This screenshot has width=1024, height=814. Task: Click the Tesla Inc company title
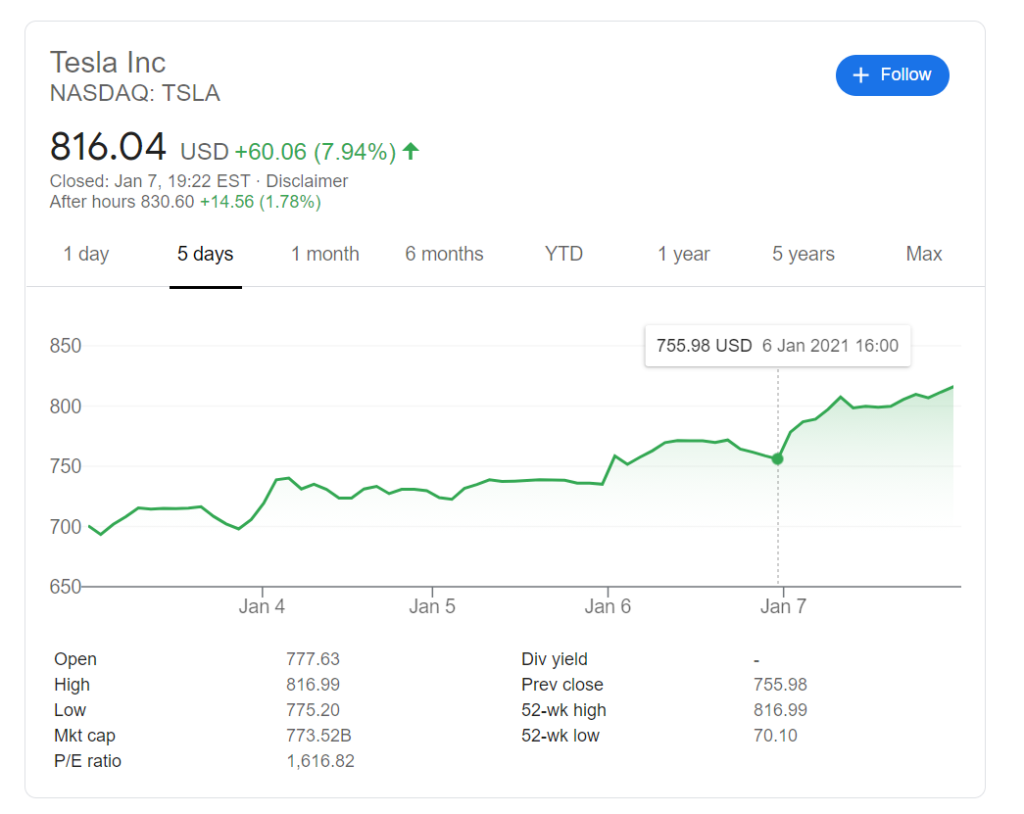(x=108, y=62)
